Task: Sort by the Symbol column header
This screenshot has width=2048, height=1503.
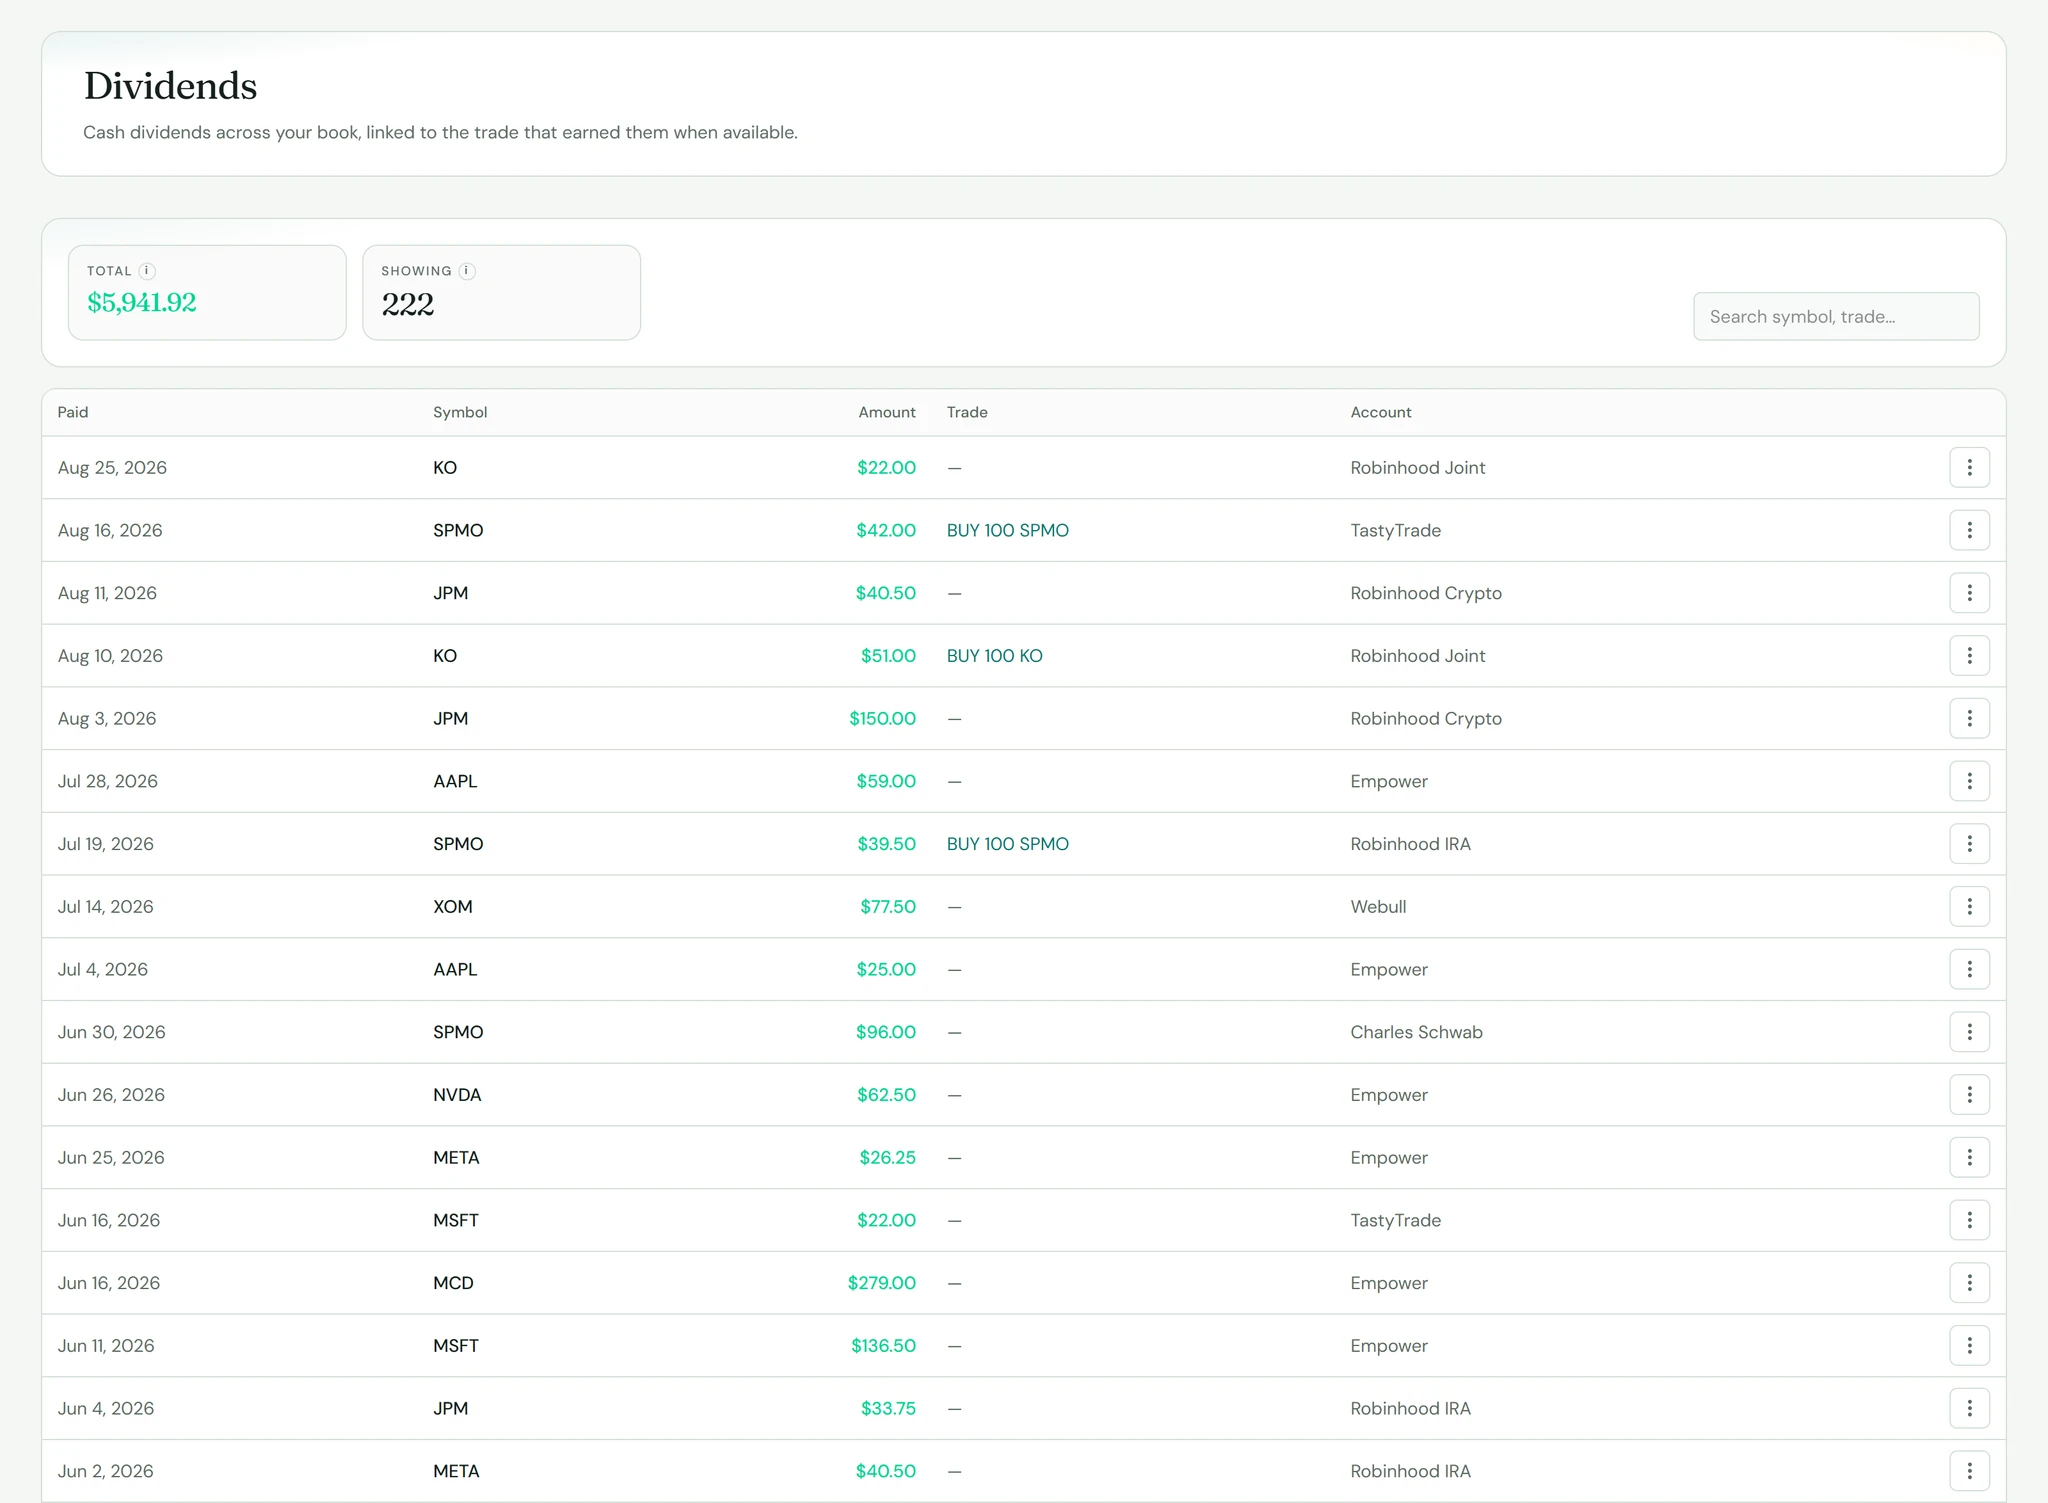Action: [x=460, y=412]
